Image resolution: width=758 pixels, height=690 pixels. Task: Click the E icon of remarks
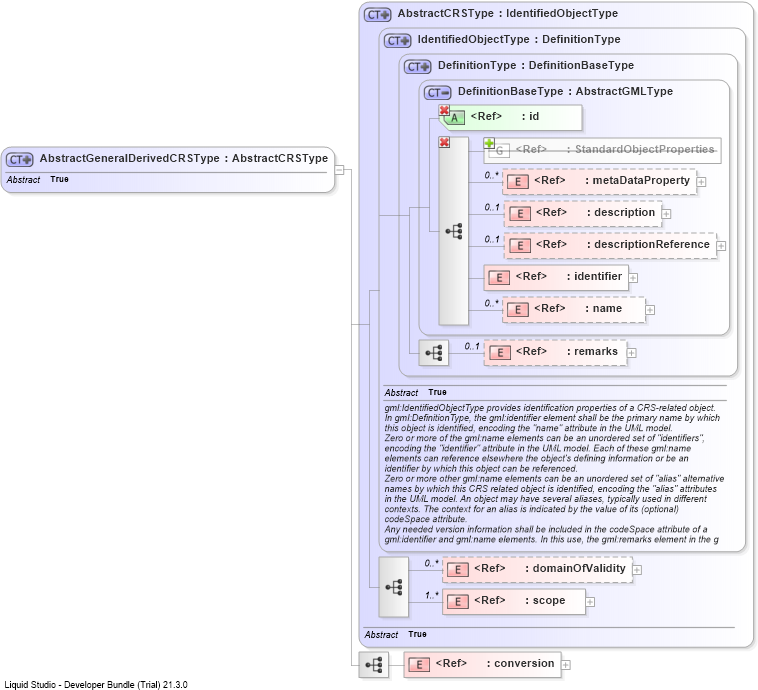point(500,352)
